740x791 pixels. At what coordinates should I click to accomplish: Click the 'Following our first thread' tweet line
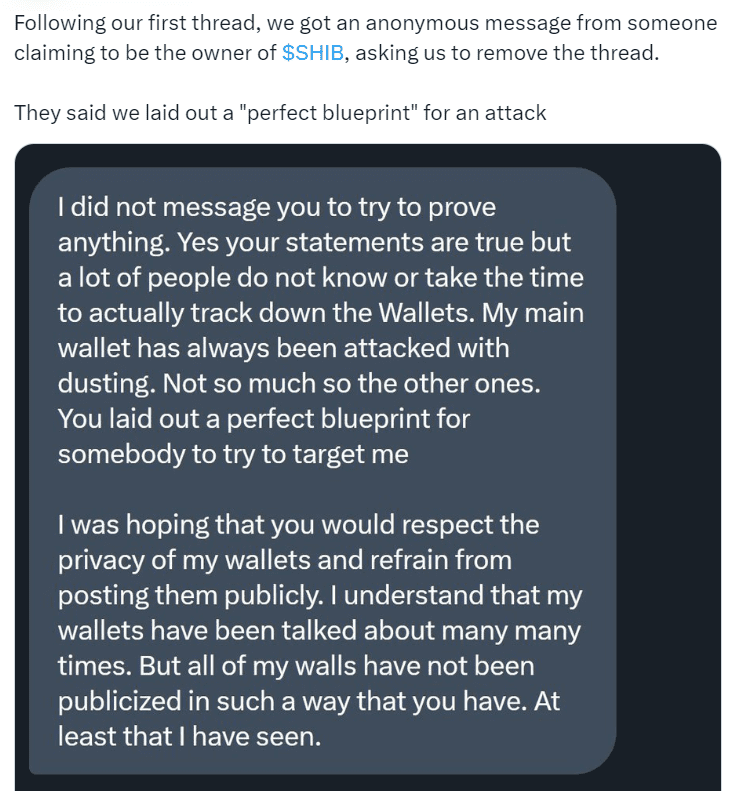click(x=365, y=23)
